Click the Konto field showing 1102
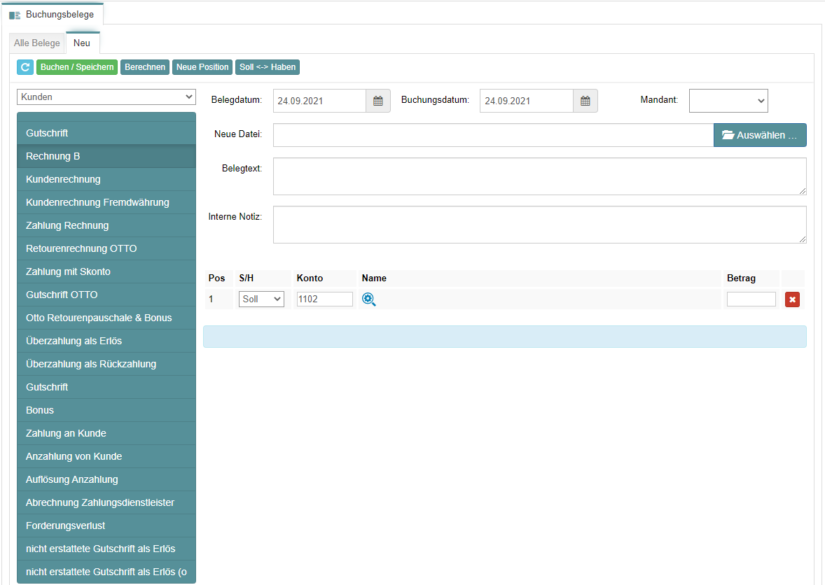 pos(325,299)
